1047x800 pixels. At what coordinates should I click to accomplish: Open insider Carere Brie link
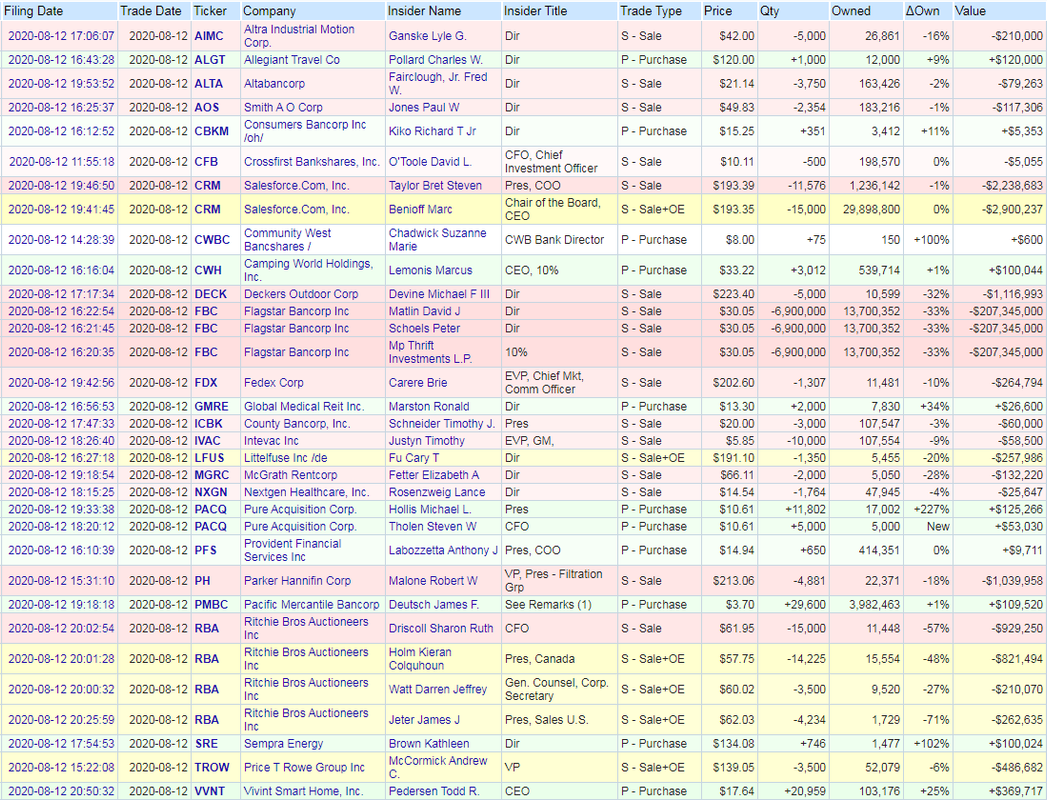tap(418, 383)
